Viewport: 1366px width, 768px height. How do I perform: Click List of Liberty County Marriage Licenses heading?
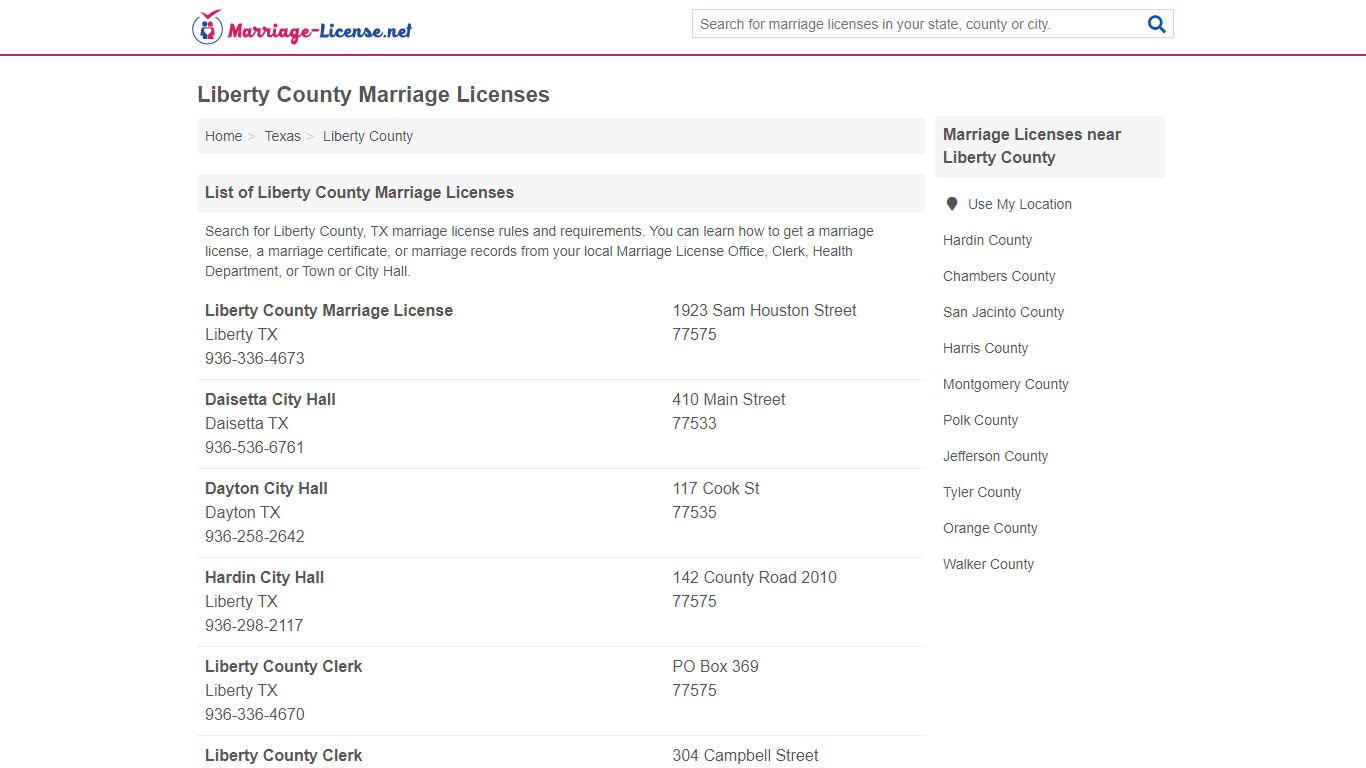point(359,192)
